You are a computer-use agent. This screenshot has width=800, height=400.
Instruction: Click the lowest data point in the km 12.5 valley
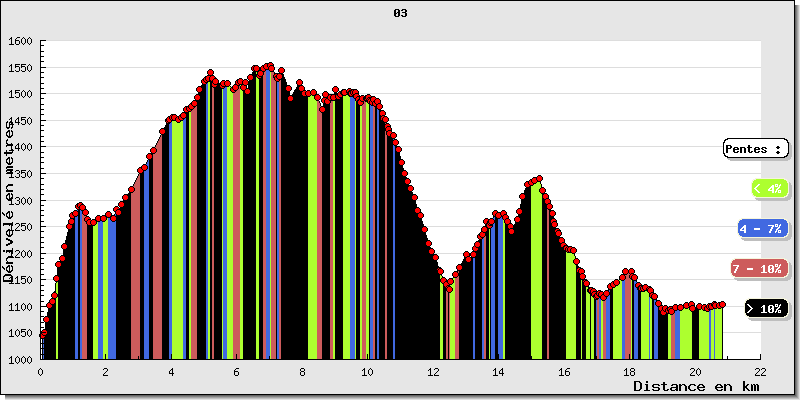(x=449, y=290)
